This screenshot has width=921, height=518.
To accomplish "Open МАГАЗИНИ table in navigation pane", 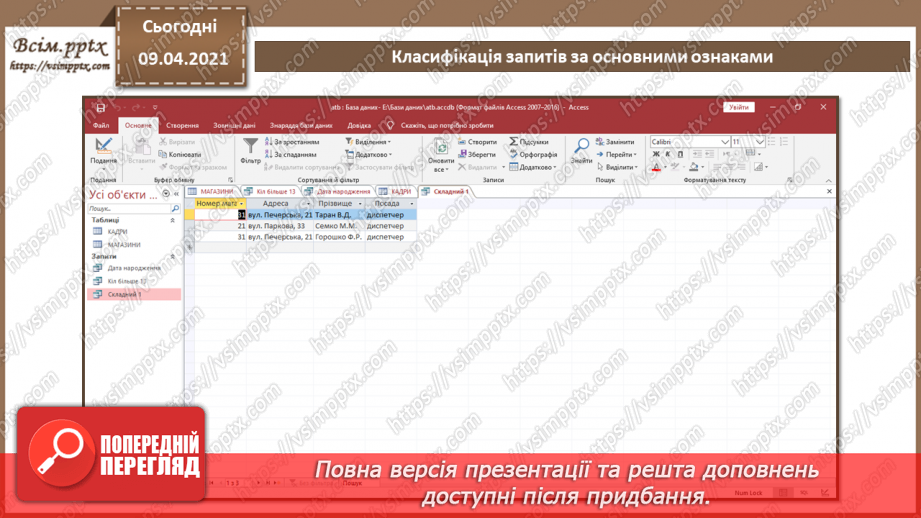I will pos(123,245).
